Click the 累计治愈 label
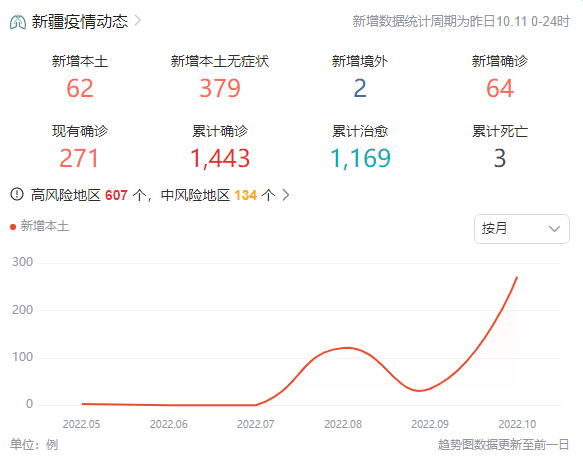The image size is (583, 471). click(360, 131)
